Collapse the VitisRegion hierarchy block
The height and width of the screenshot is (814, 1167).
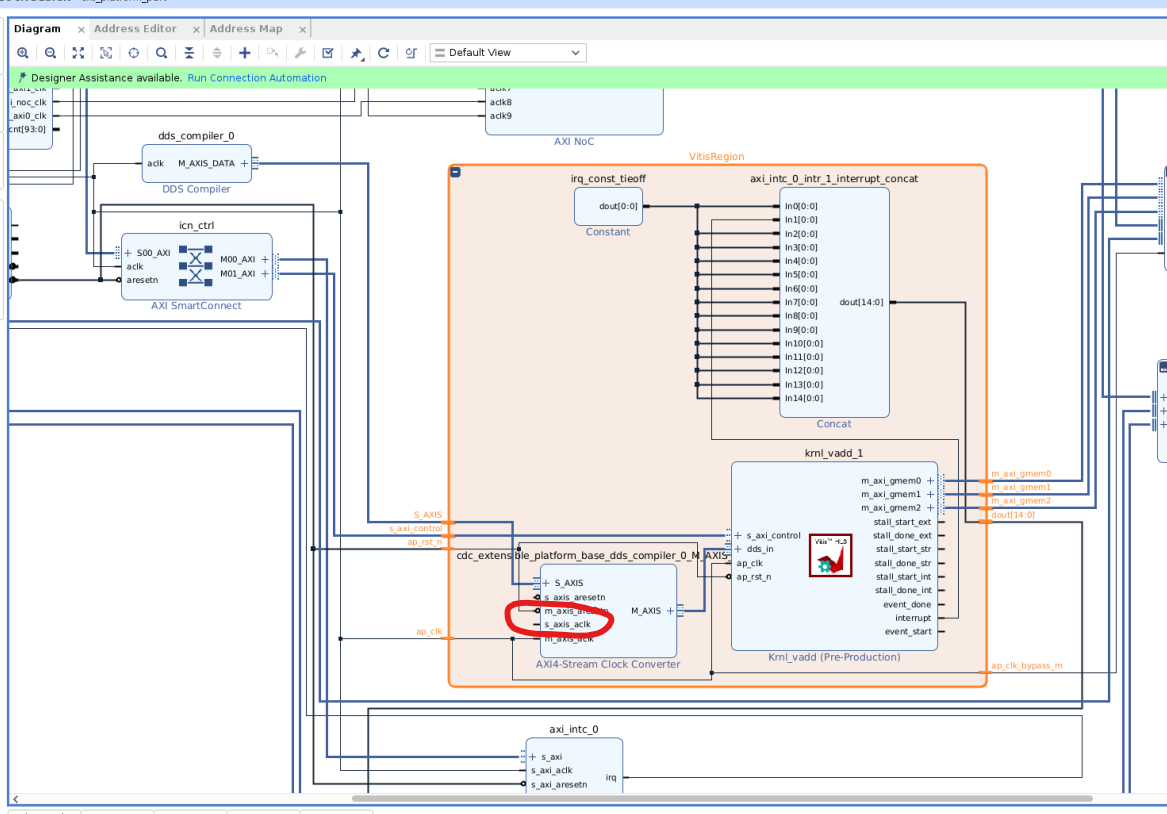point(455,172)
